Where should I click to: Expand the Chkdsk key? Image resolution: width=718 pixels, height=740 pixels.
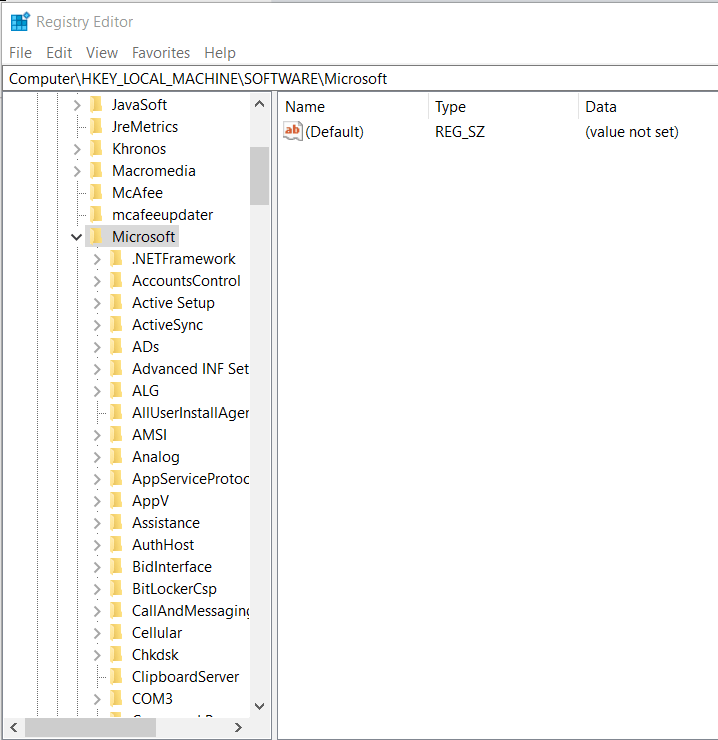tap(97, 655)
